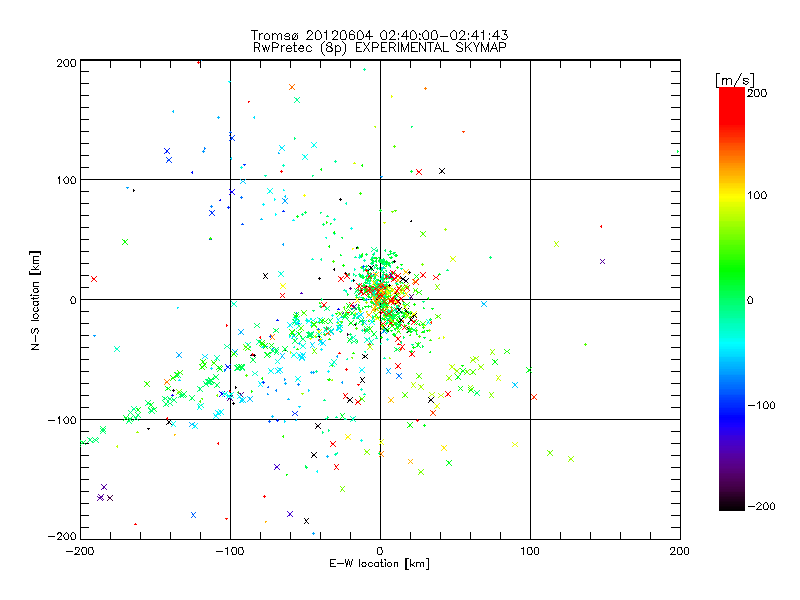Click the E-W axis tick label '0'

[x=380, y=551]
